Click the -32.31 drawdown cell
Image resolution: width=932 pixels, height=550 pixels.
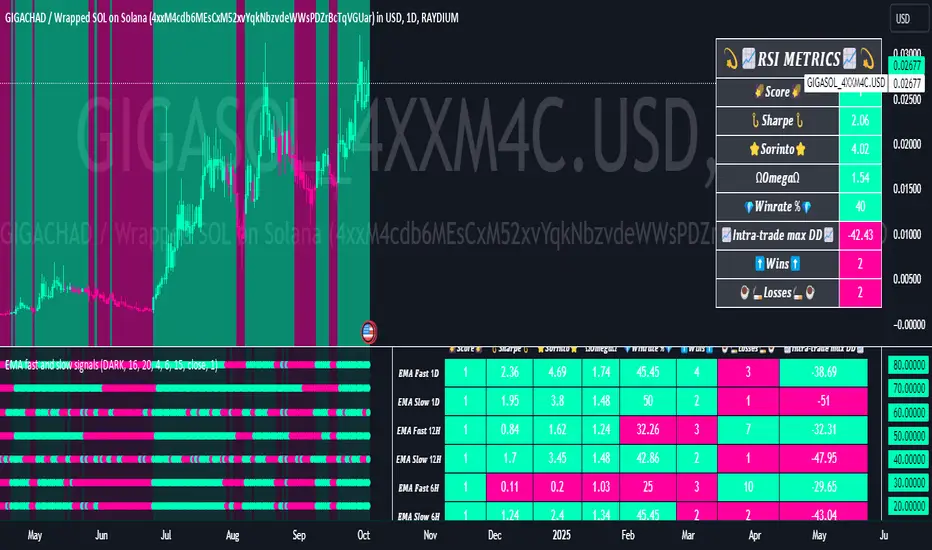coord(824,430)
